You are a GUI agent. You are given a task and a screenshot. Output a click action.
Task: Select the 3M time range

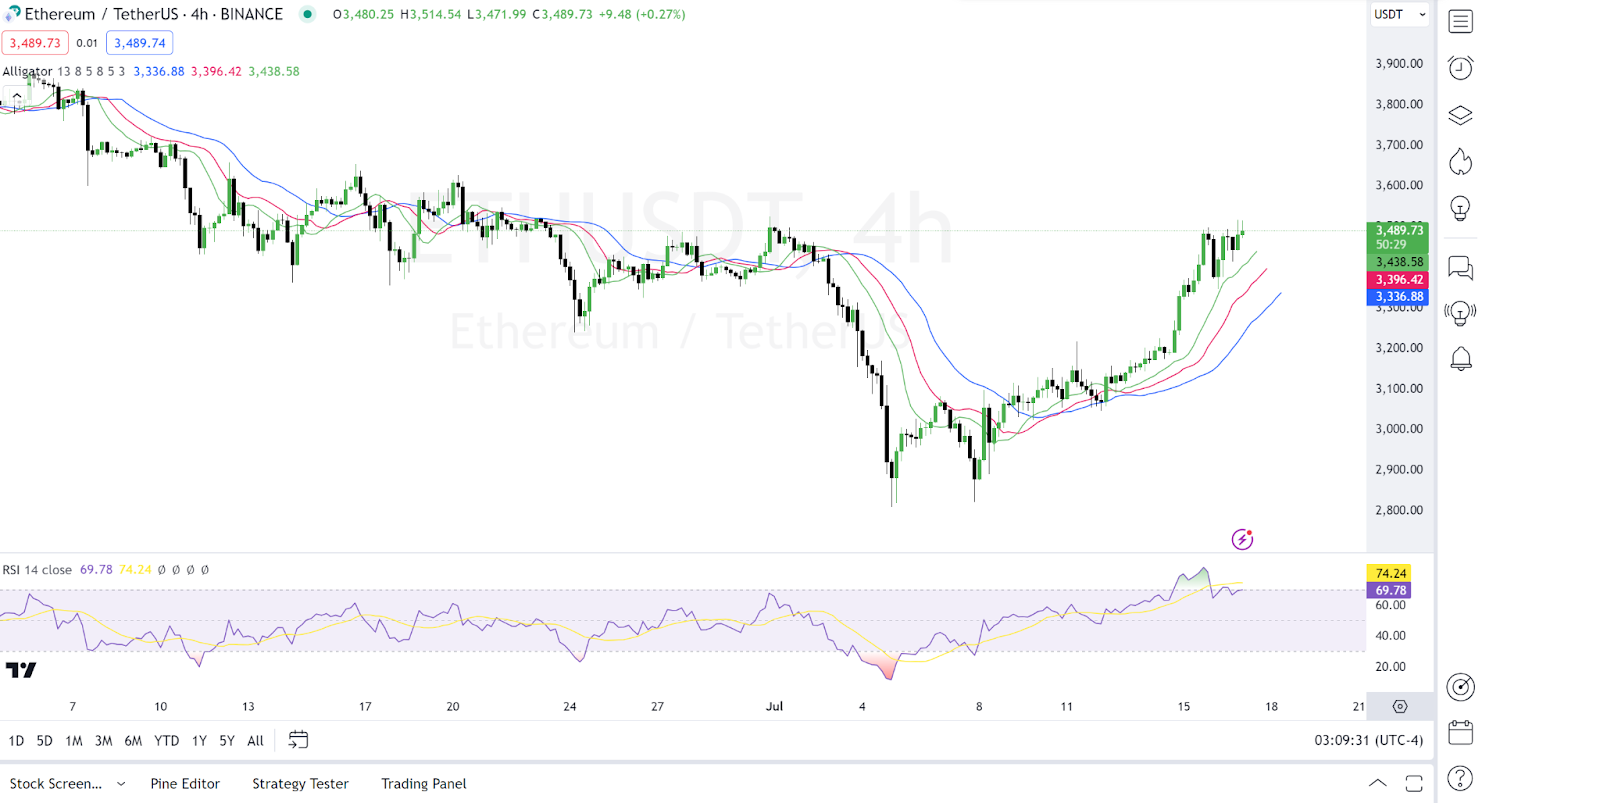coord(103,741)
